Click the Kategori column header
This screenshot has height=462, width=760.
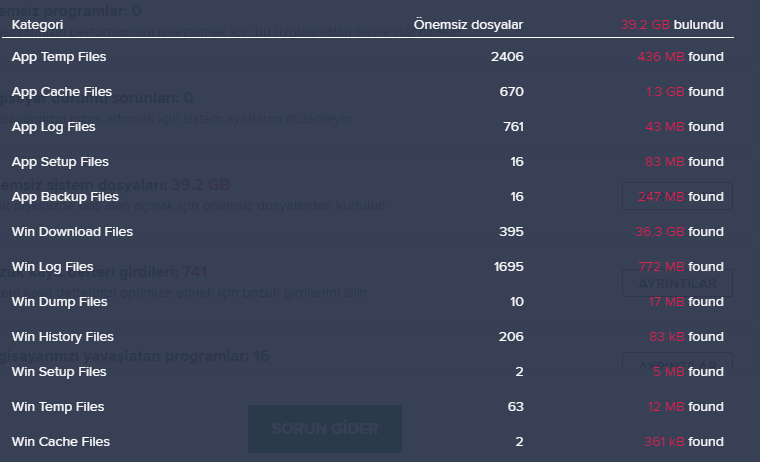[37, 23]
